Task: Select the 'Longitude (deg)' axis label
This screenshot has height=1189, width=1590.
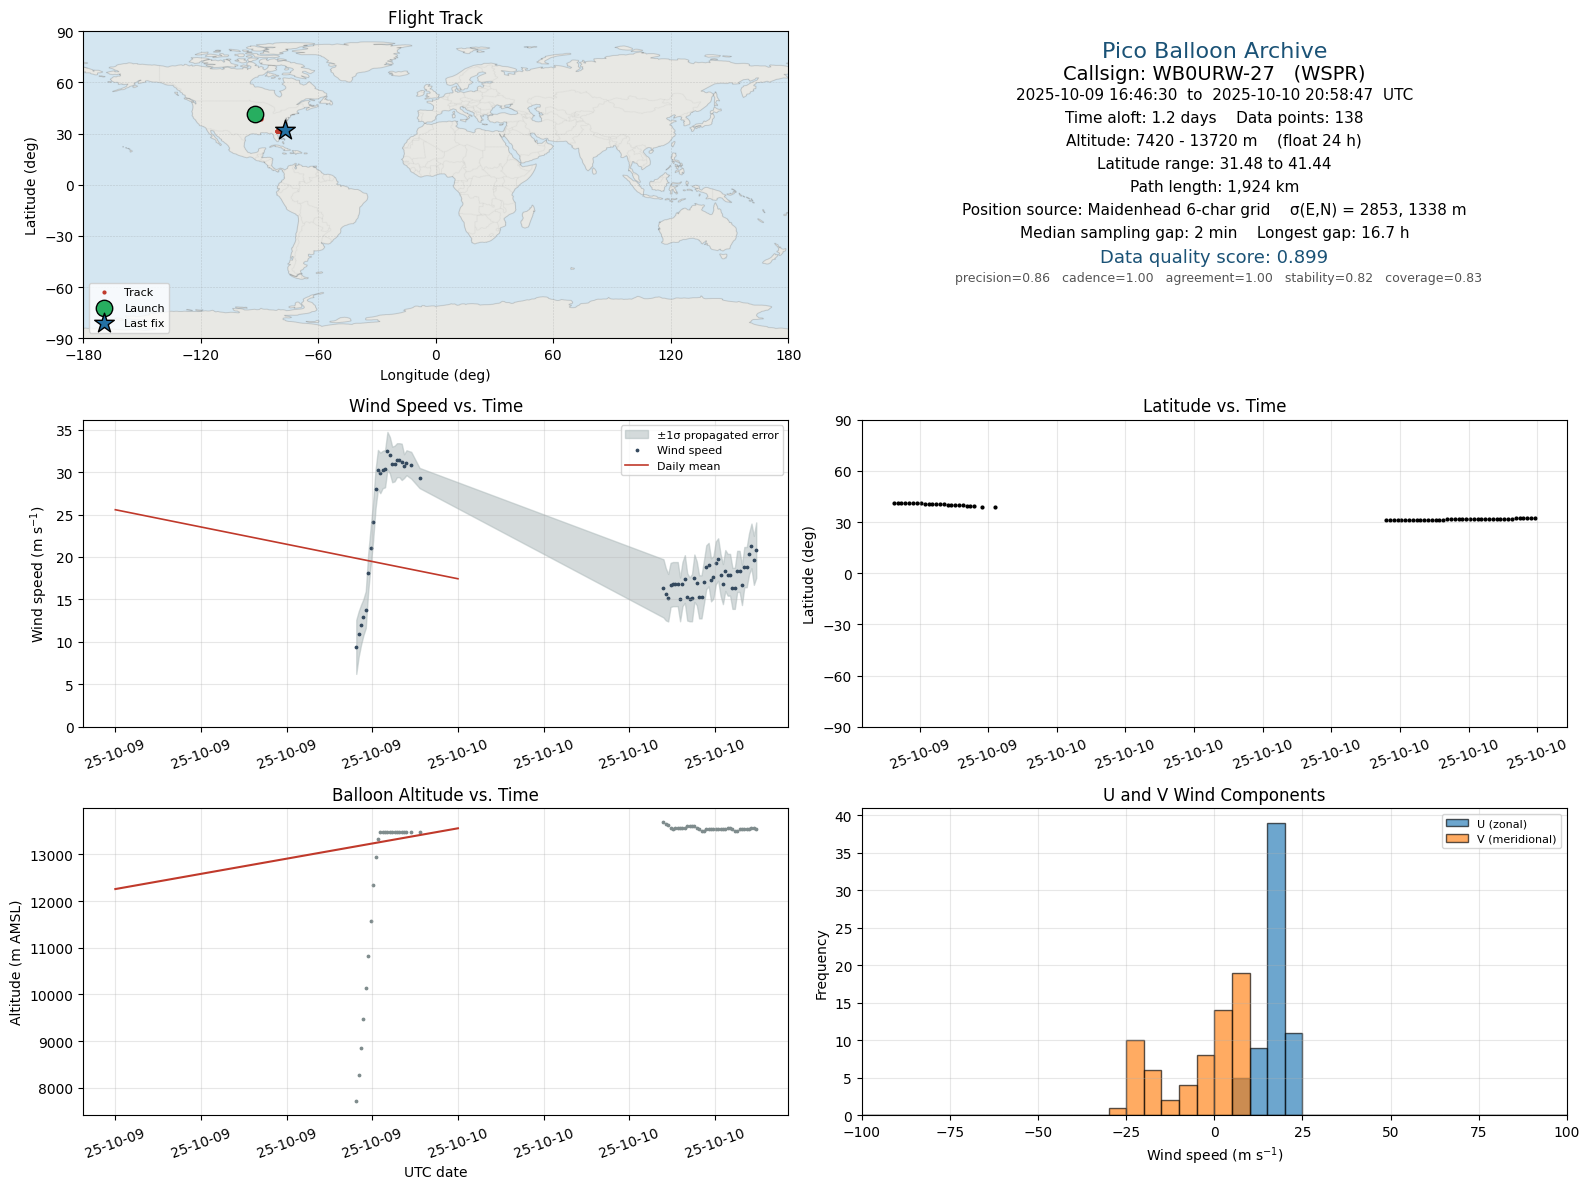Action: point(435,375)
